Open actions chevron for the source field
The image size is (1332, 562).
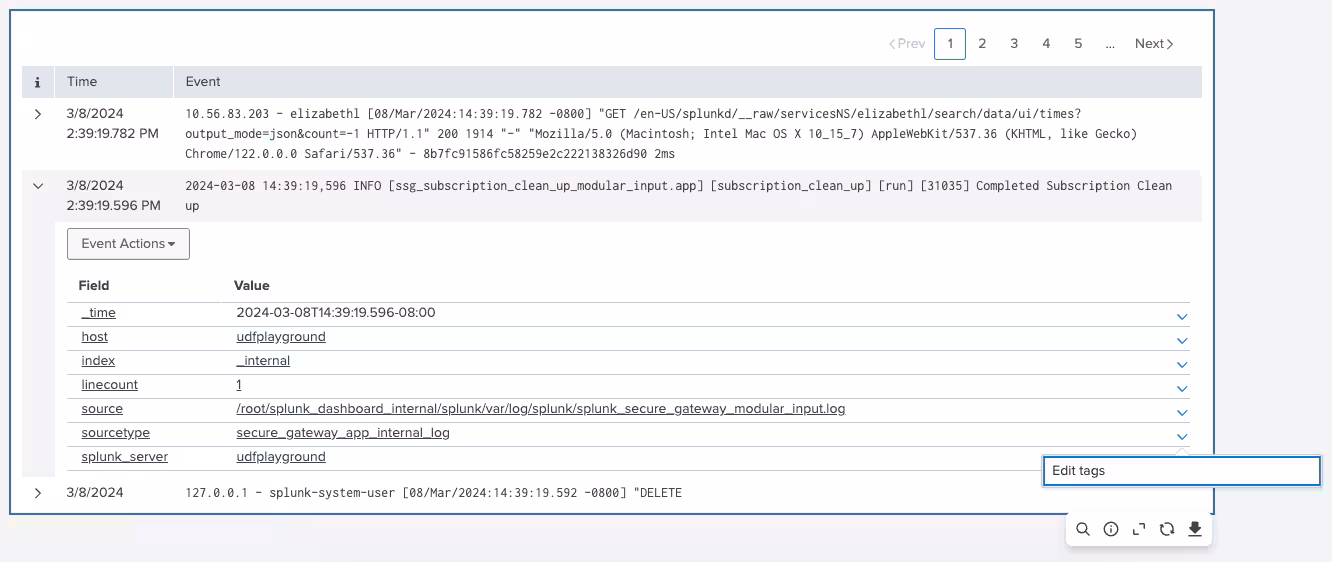coord(1182,413)
